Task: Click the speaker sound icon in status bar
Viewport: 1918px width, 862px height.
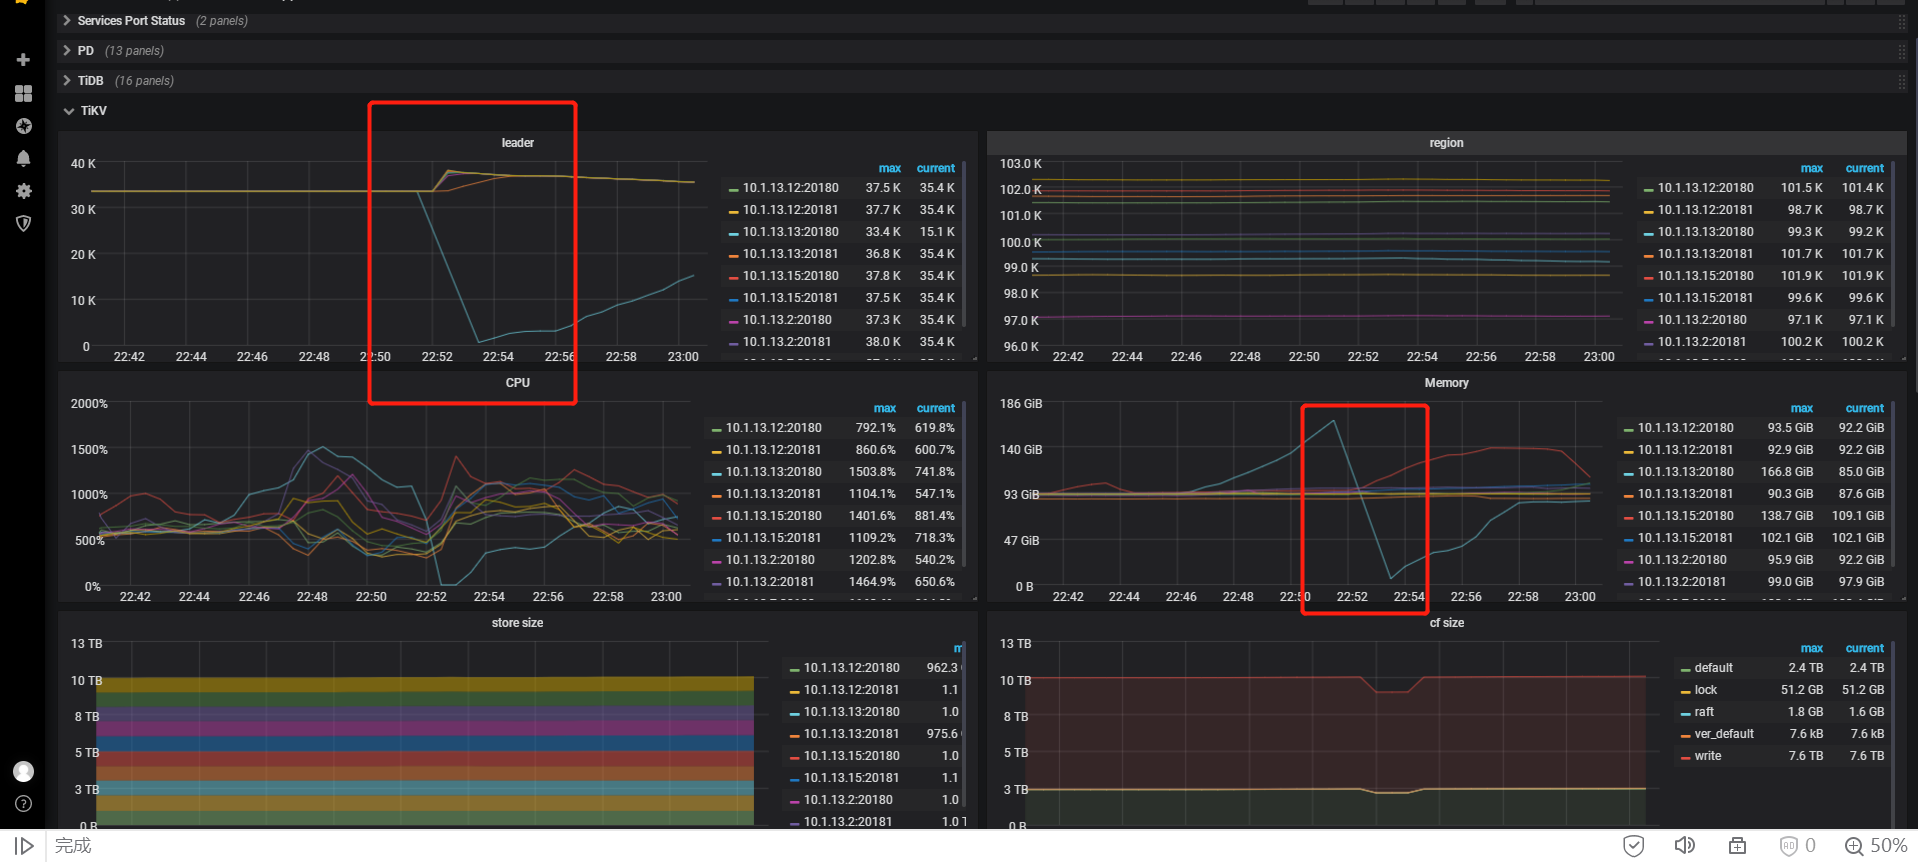Action: 1684,846
